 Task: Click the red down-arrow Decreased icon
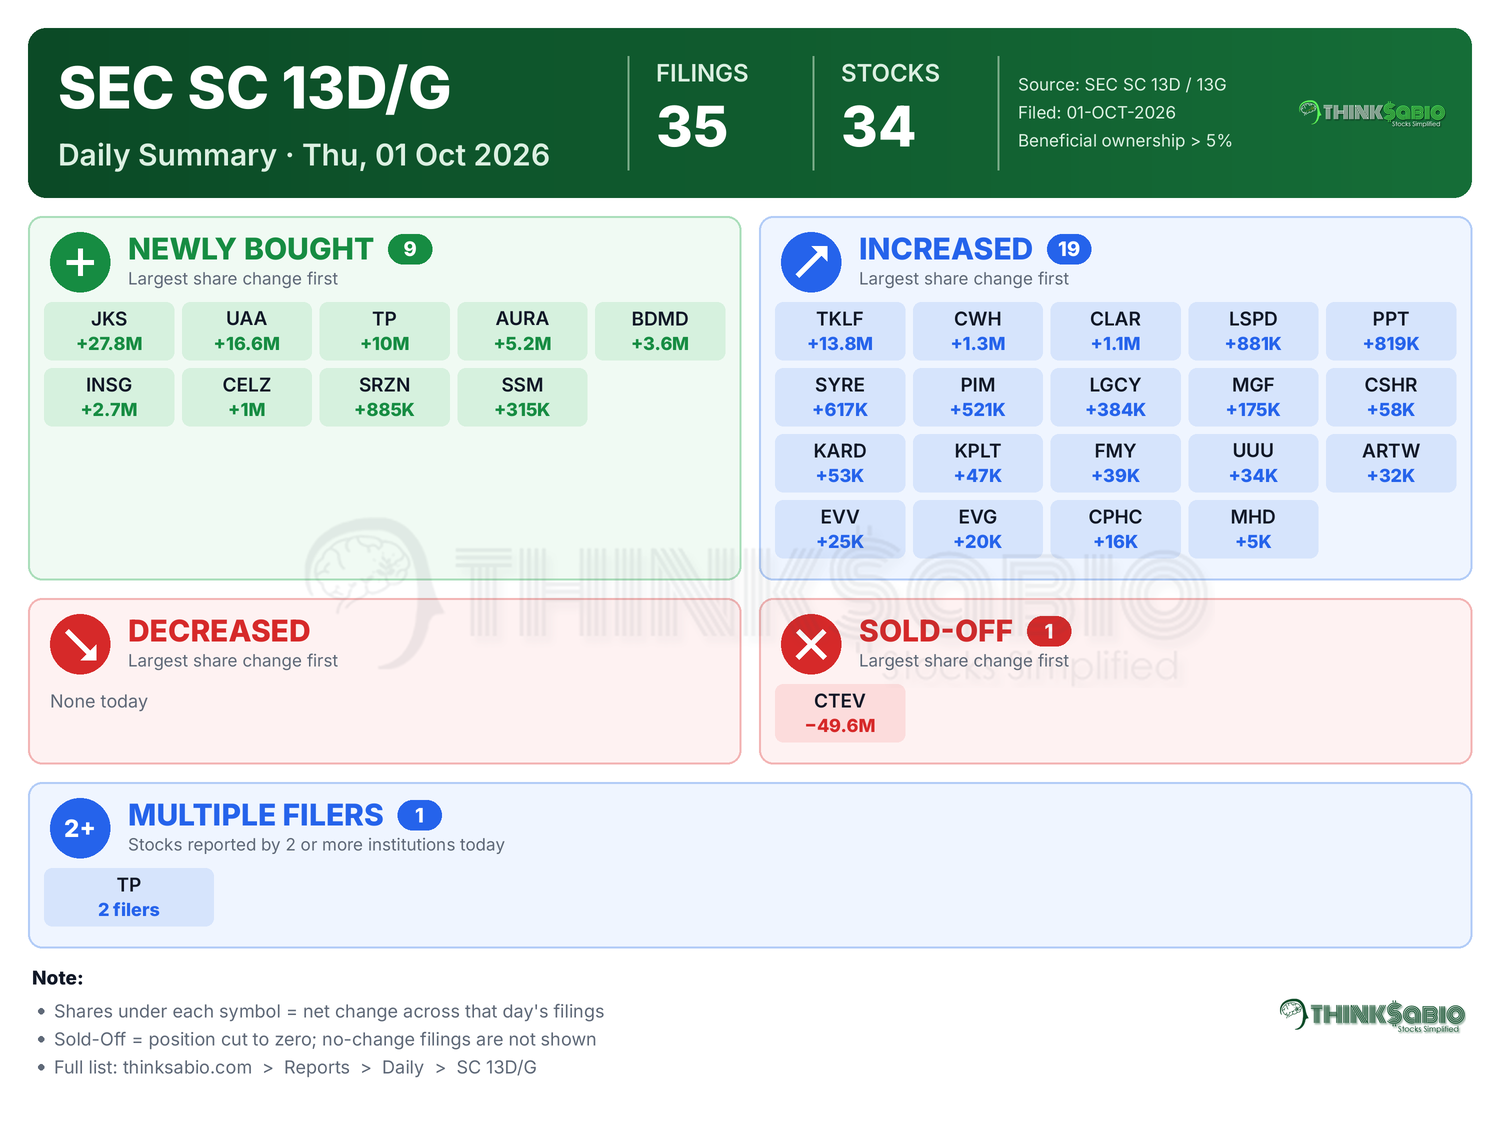(80, 644)
